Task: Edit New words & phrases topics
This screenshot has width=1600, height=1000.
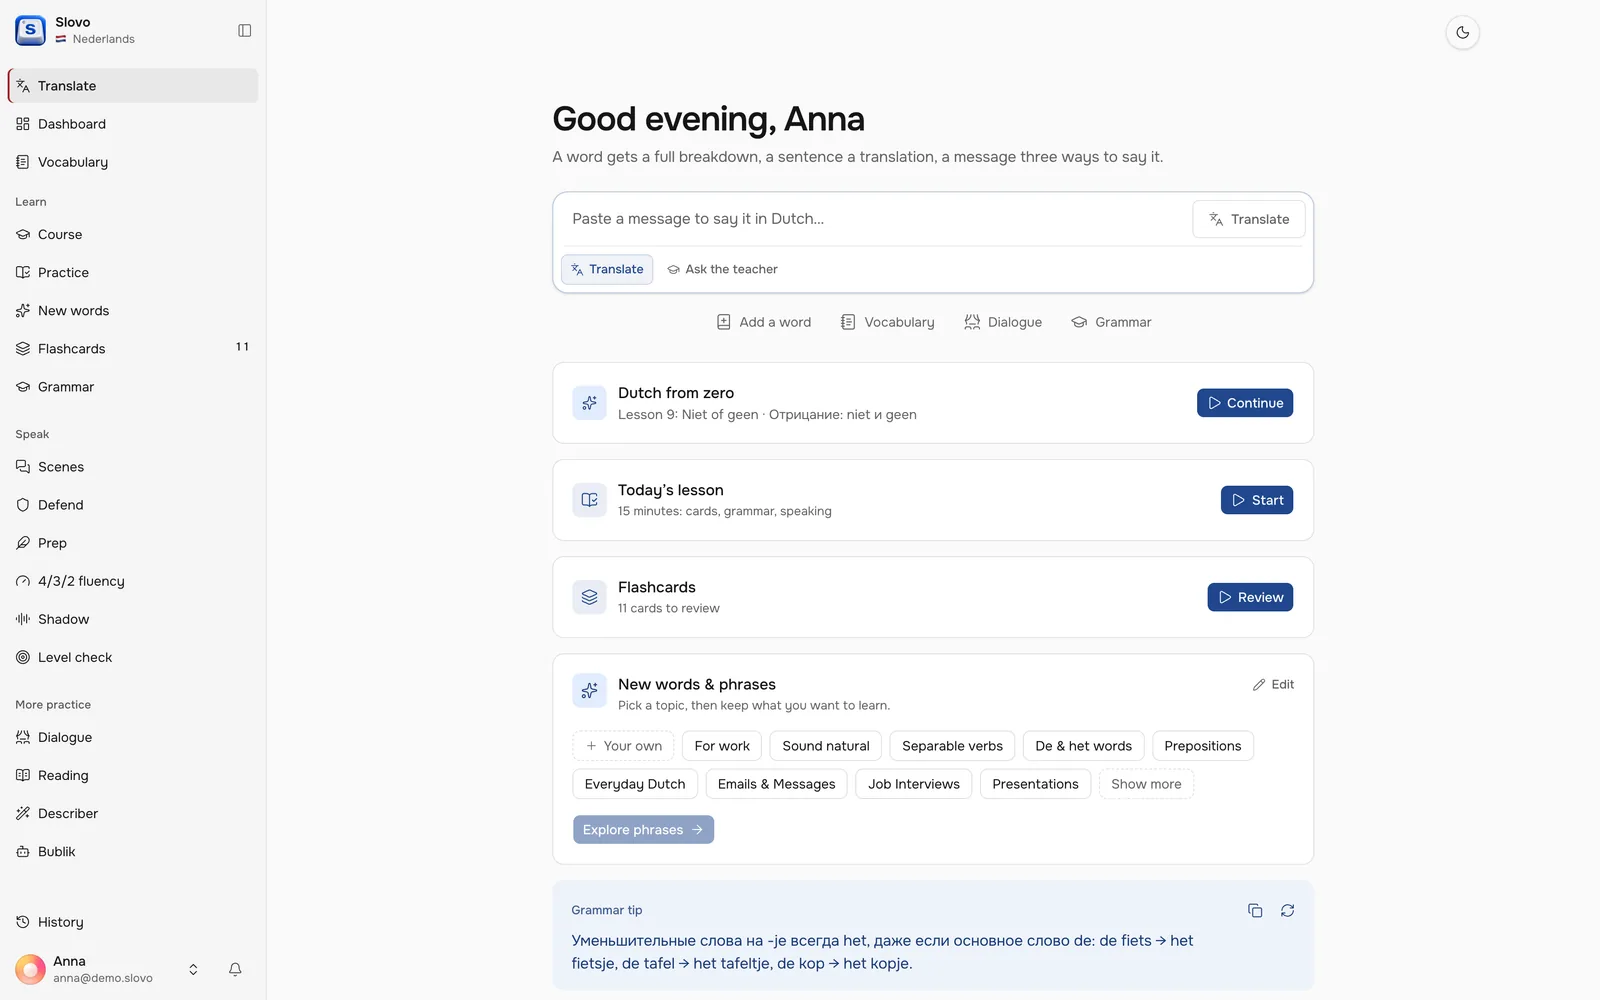Action: [x=1273, y=685]
